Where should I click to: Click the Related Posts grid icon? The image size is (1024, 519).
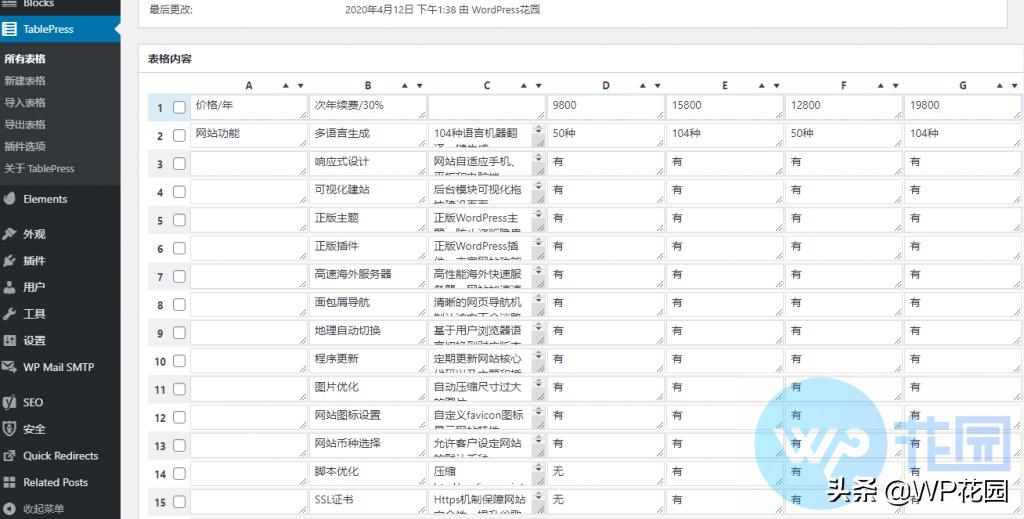(9, 482)
